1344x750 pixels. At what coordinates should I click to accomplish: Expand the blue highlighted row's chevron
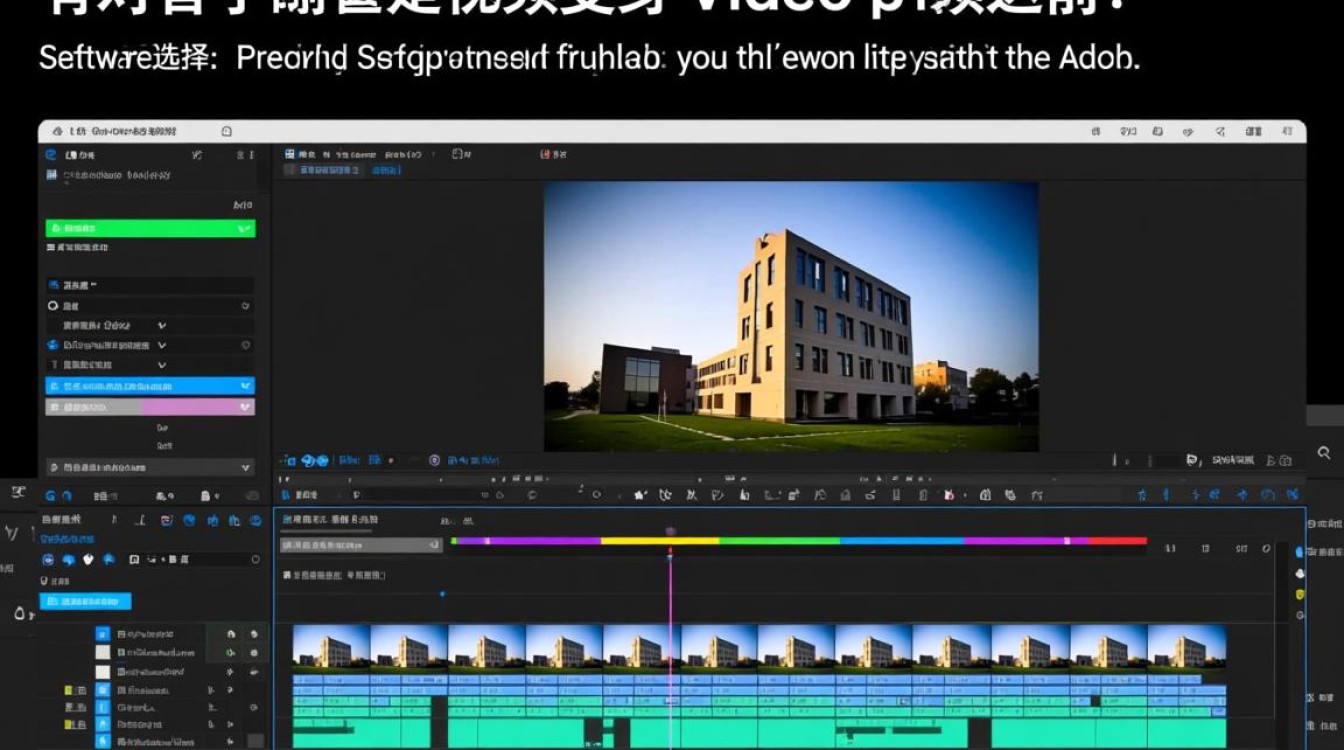pyautogui.click(x=244, y=386)
